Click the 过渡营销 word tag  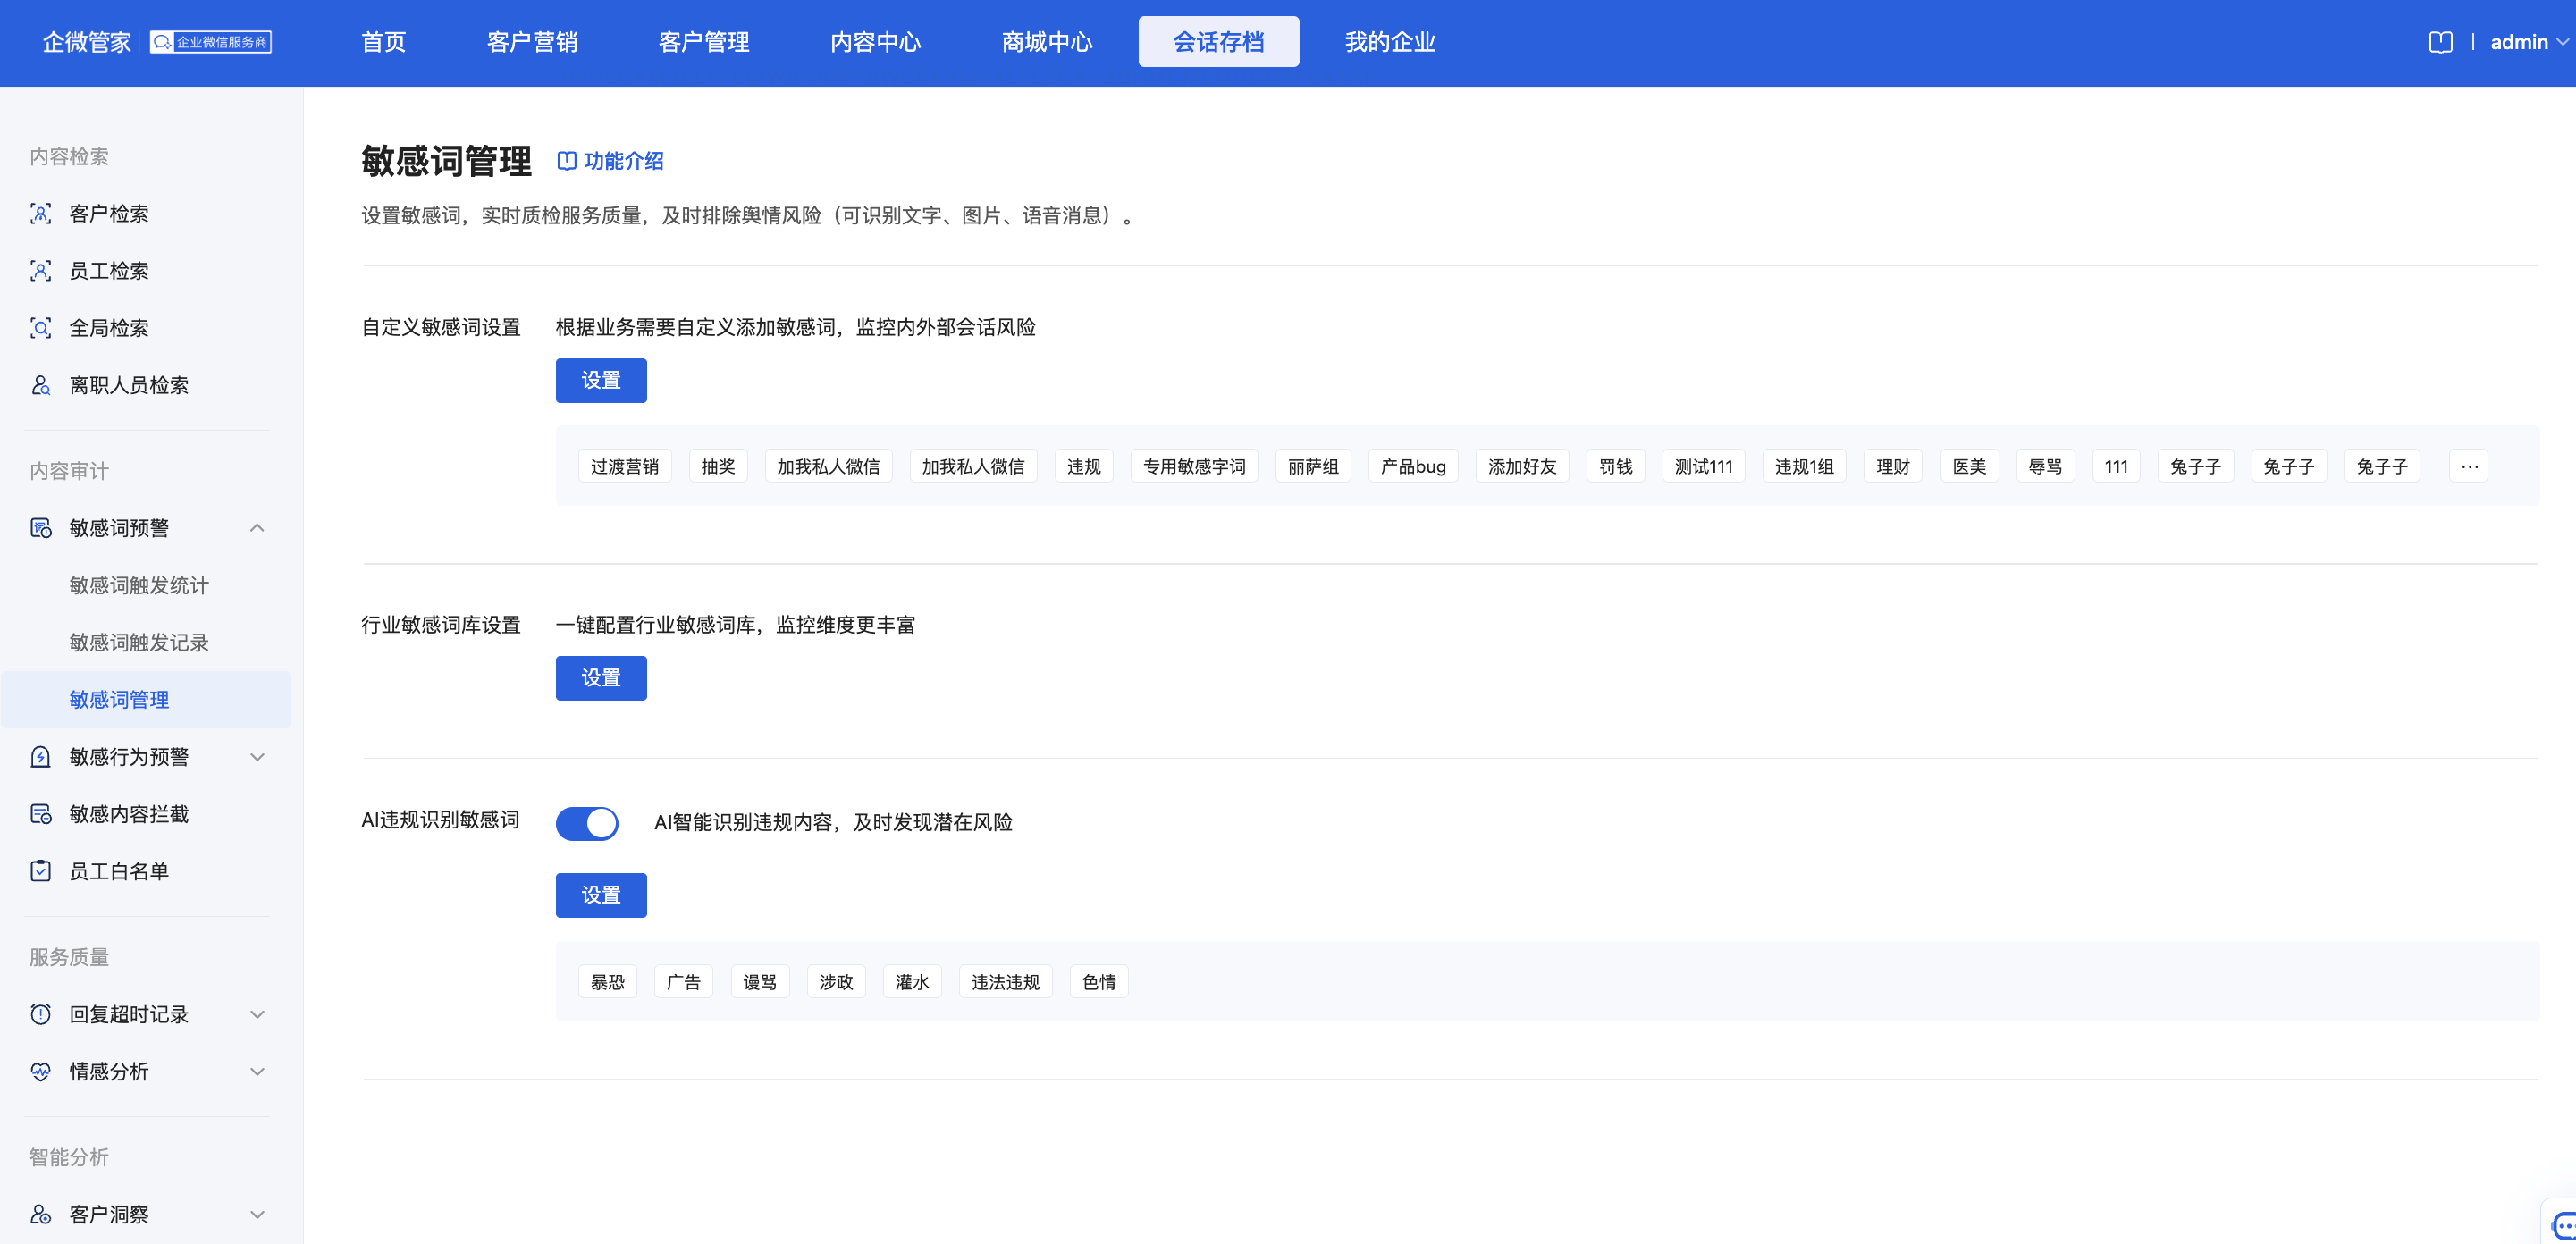[625, 466]
